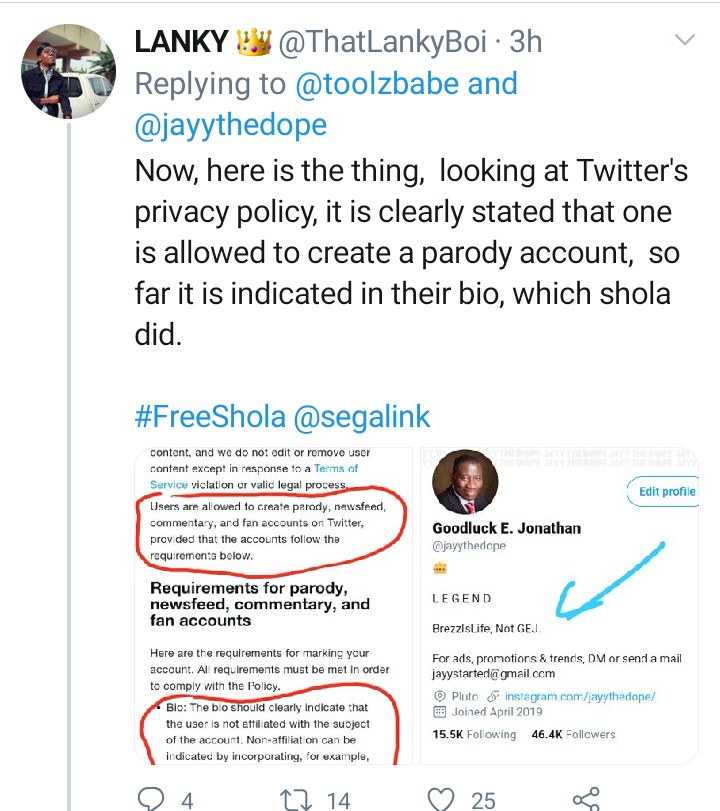
Task: Click the LANKY display name
Action: point(179,42)
